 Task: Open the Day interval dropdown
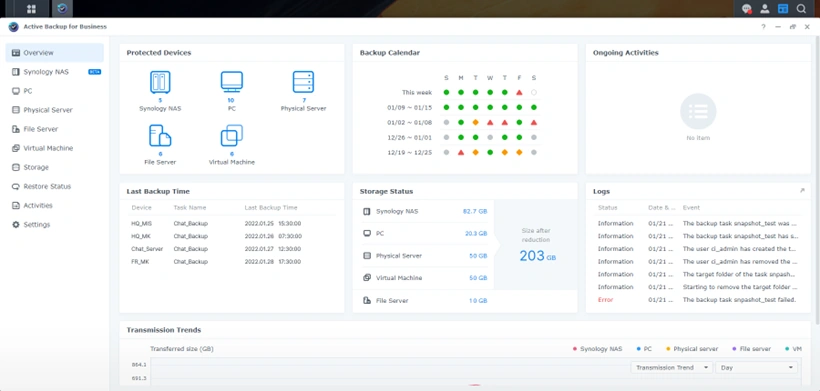(x=757, y=367)
